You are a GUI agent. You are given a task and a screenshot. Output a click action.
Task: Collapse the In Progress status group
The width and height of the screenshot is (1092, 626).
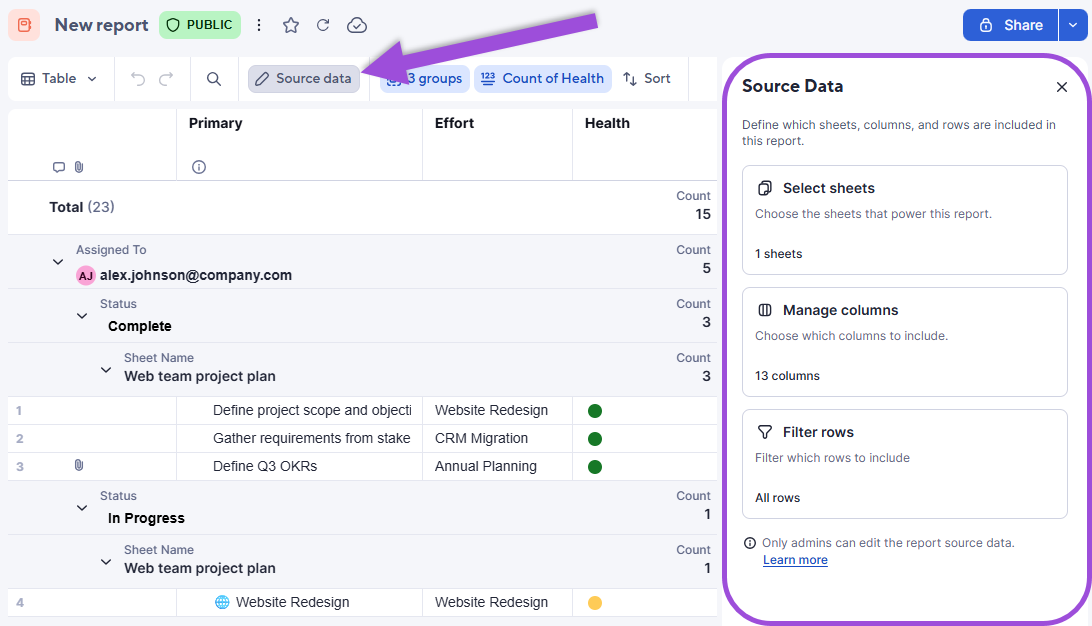pos(82,508)
